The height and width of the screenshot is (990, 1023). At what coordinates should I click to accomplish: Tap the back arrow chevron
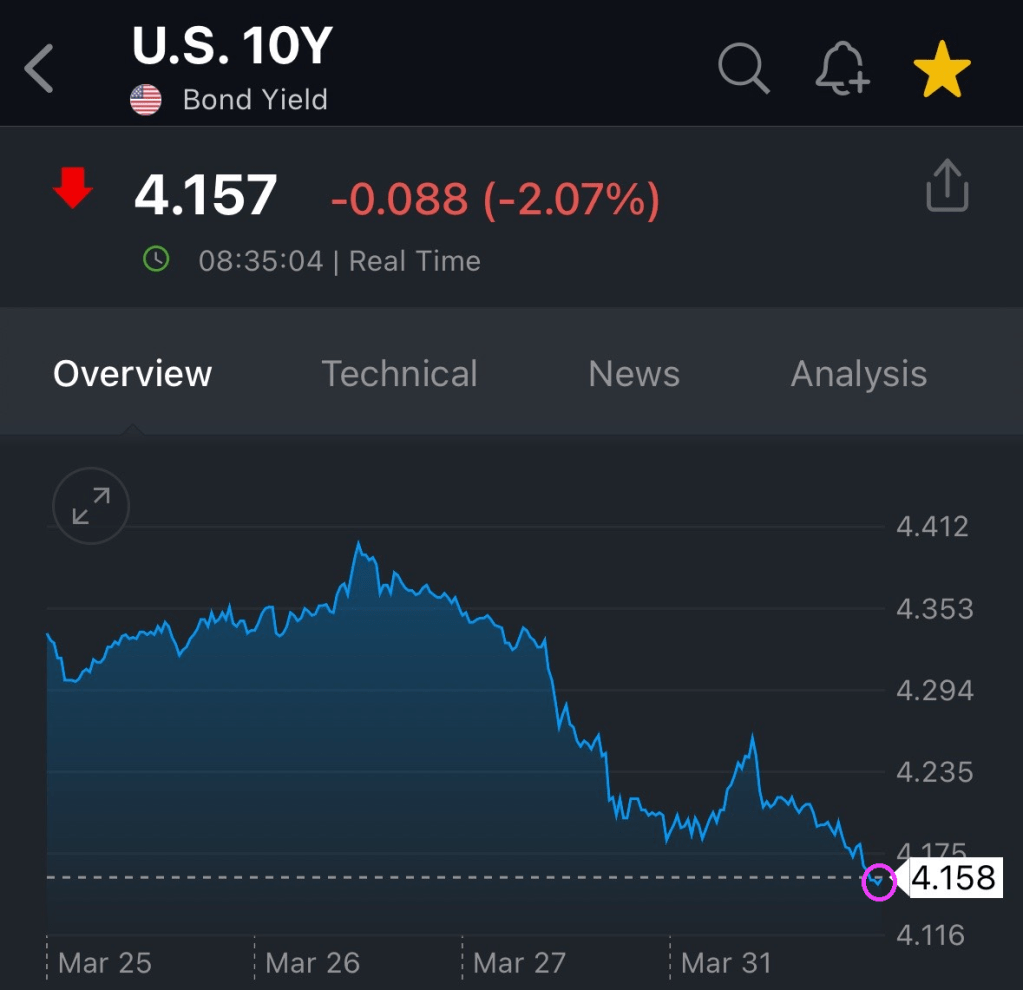pos(40,70)
